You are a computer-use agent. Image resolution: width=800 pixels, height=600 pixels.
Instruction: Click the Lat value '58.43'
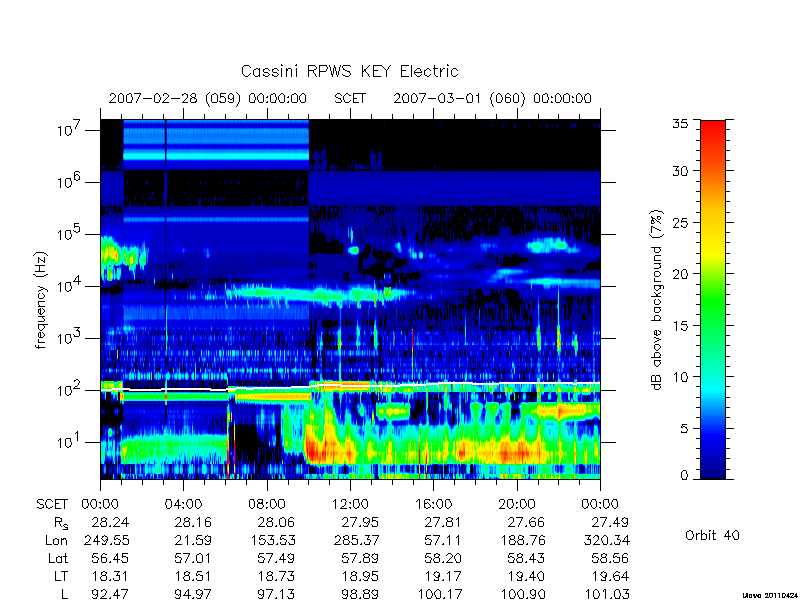tap(526, 558)
